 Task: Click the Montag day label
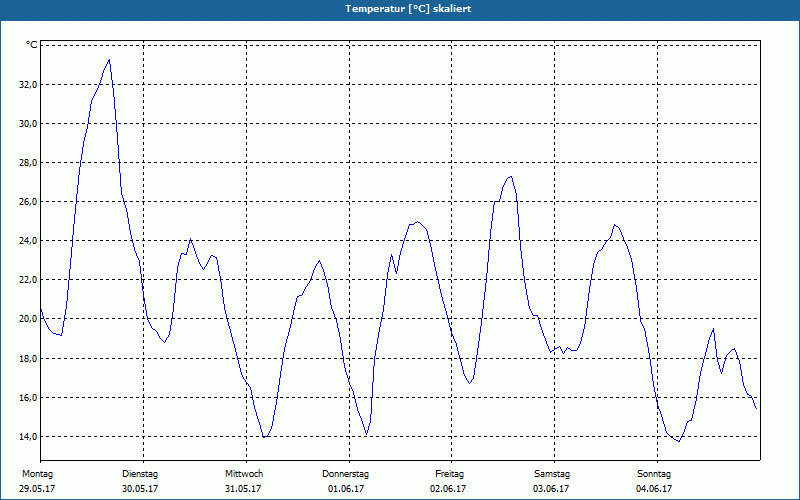coord(37,474)
